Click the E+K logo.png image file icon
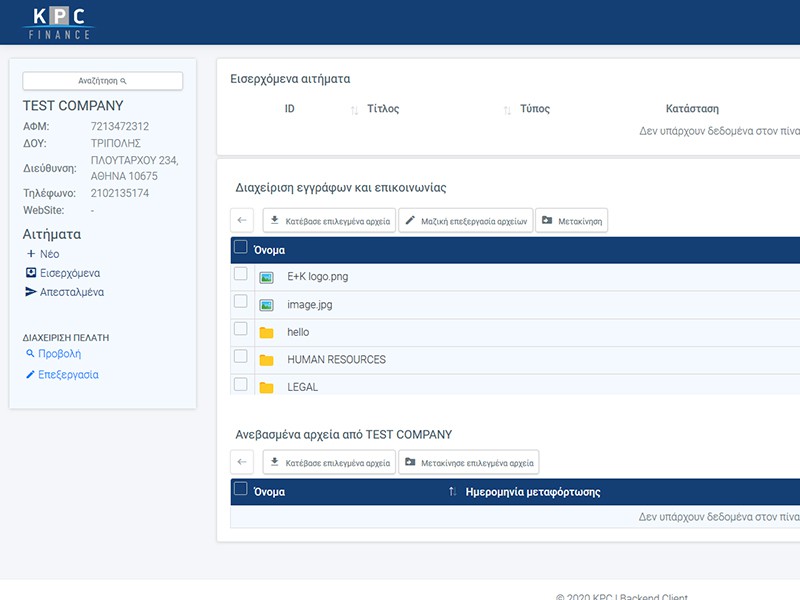 [x=266, y=277]
